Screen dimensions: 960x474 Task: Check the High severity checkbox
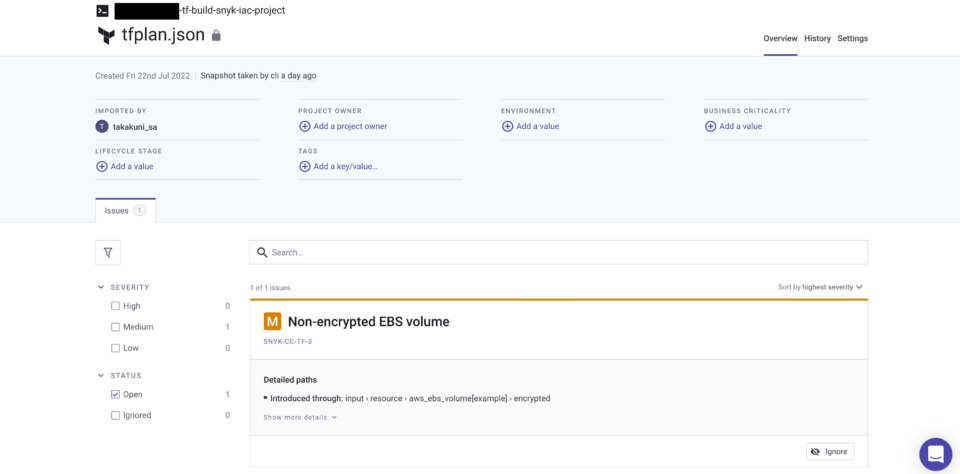[115, 306]
